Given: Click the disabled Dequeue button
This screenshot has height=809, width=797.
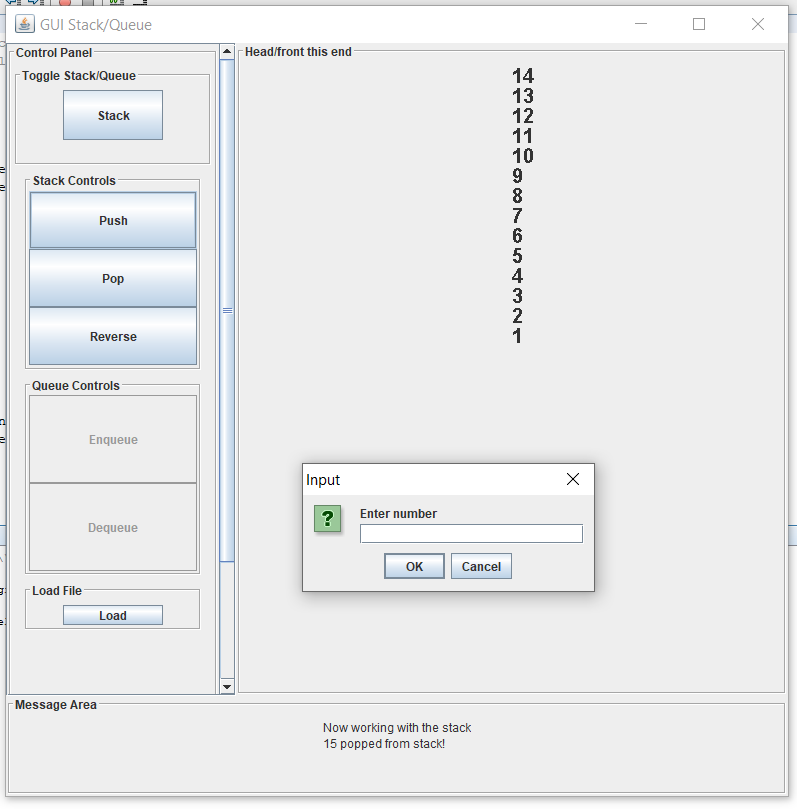Looking at the screenshot, I should coord(113,527).
